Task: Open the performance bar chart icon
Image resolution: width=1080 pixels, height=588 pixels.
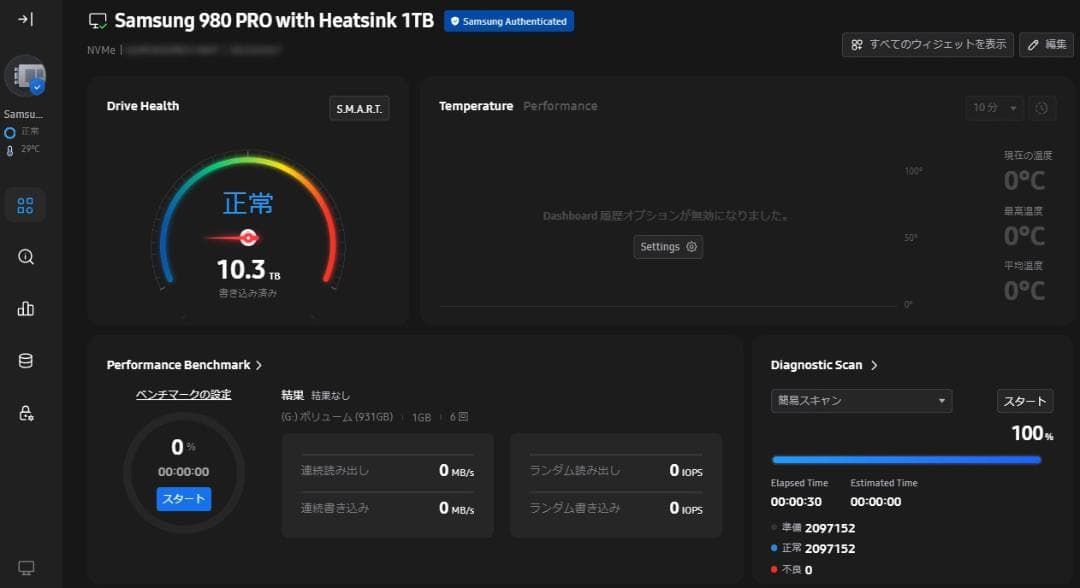Action: (25, 308)
